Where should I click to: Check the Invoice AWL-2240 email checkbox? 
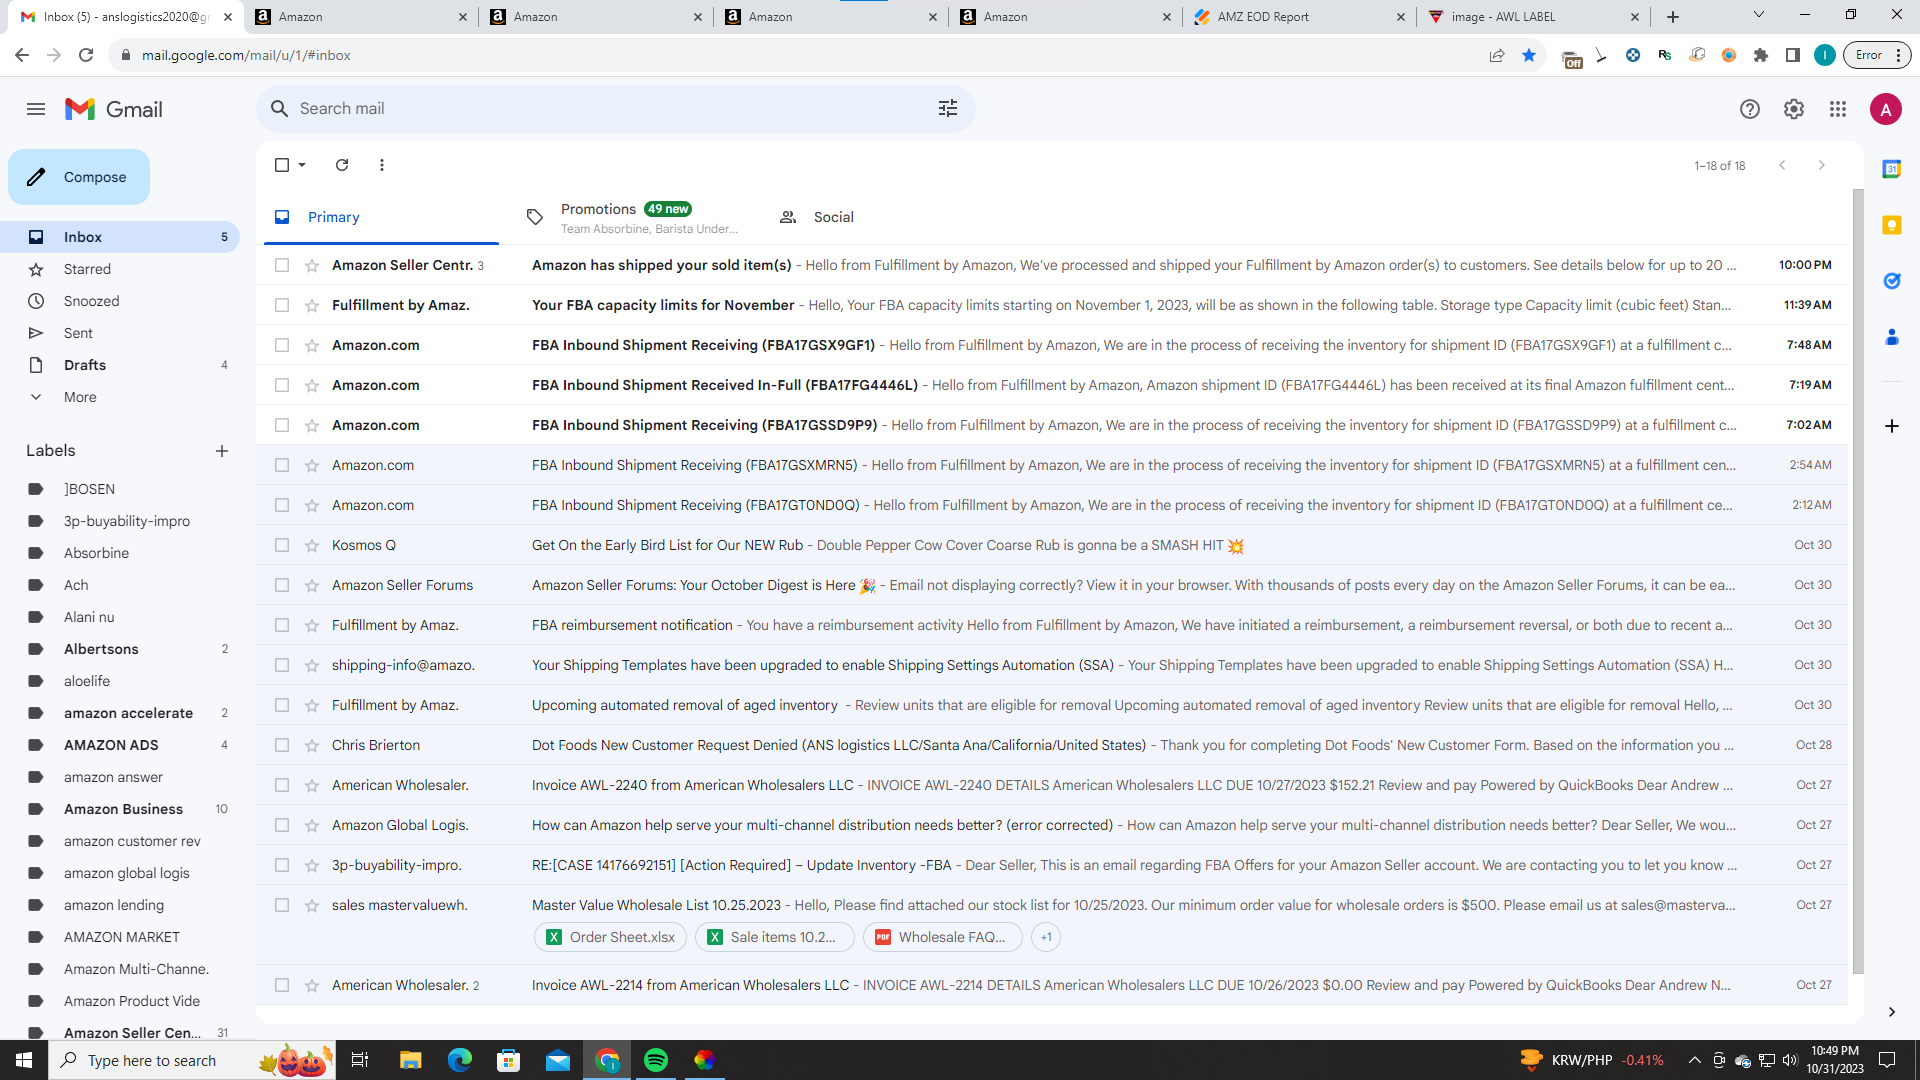coord(282,785)
